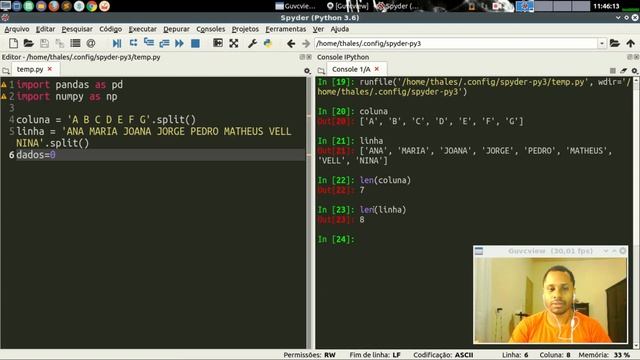
Task: Run the file with the blue play icon
Action: coord(117,43)
